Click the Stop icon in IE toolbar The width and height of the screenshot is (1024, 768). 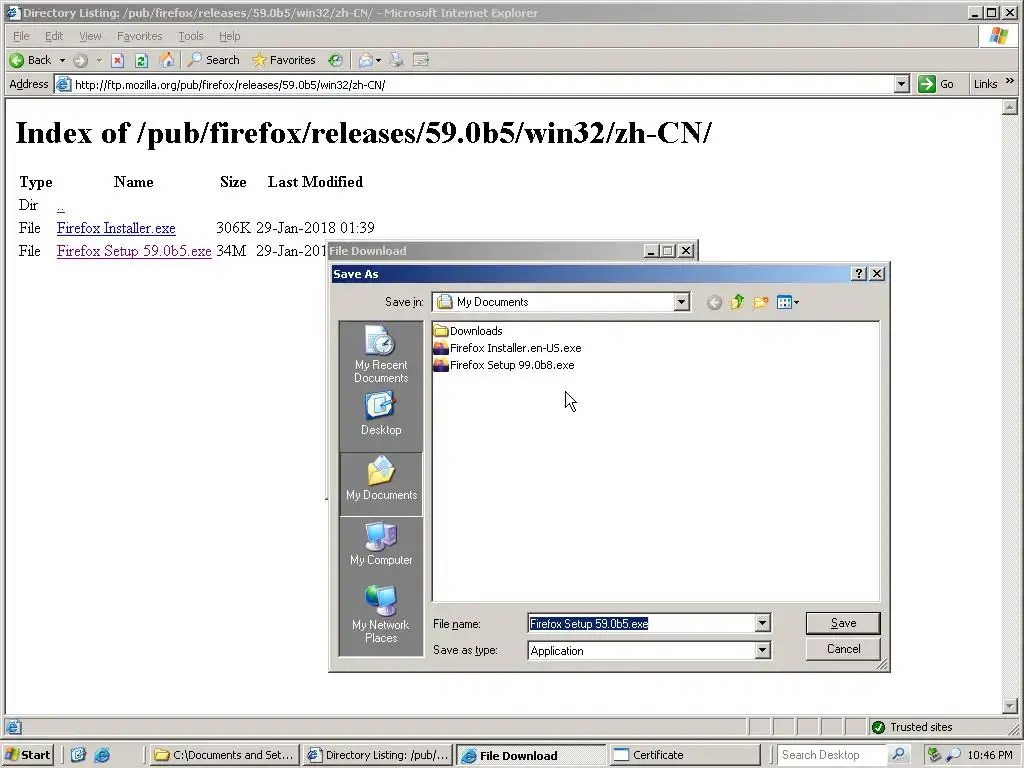(x=118, y=61)
